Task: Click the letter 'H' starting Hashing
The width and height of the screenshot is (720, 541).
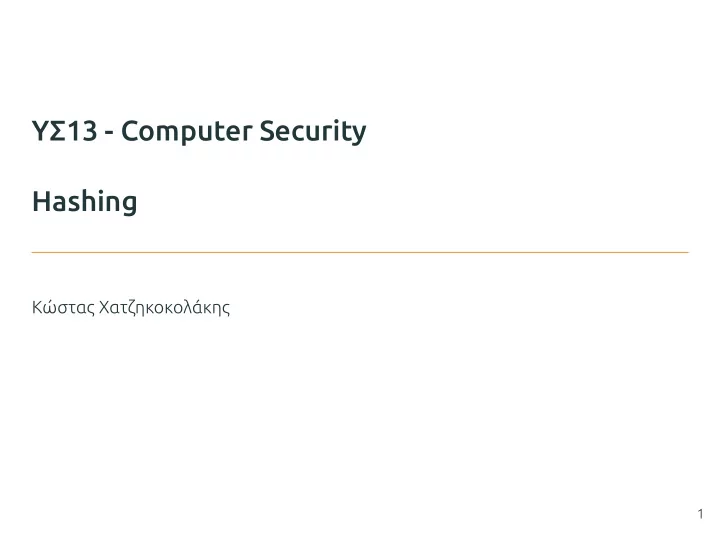Action: [x=41, y=202]
